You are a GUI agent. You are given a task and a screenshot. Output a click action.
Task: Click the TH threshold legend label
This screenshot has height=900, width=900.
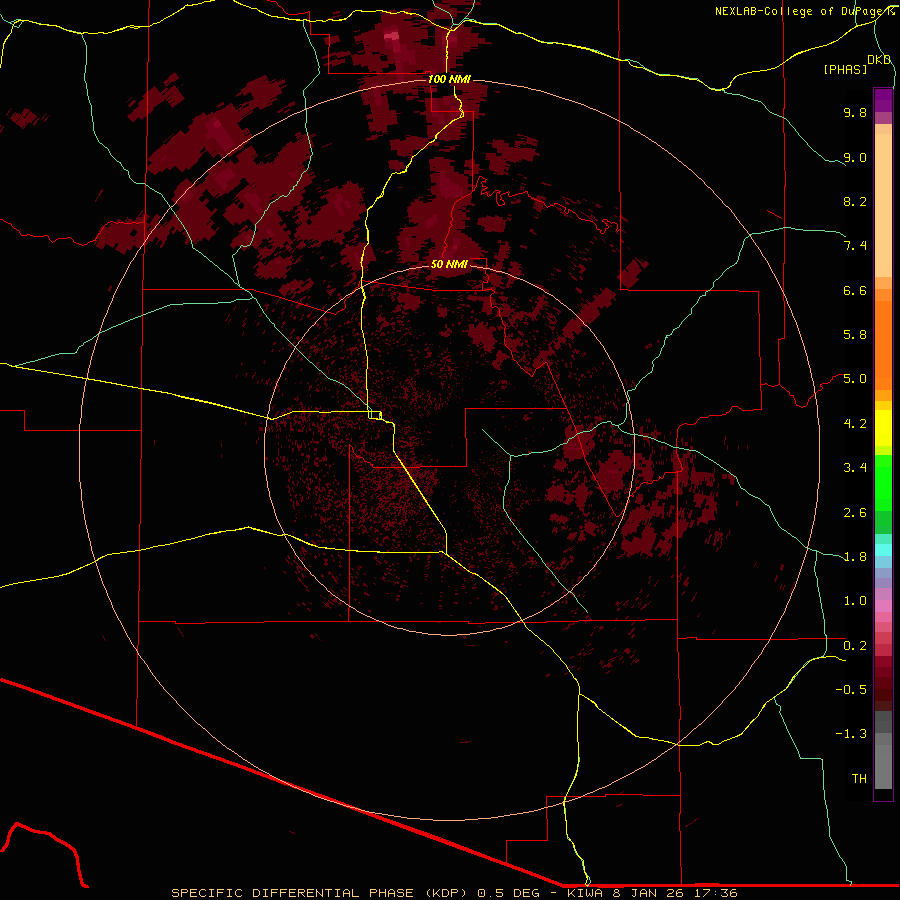click(859, 779)
